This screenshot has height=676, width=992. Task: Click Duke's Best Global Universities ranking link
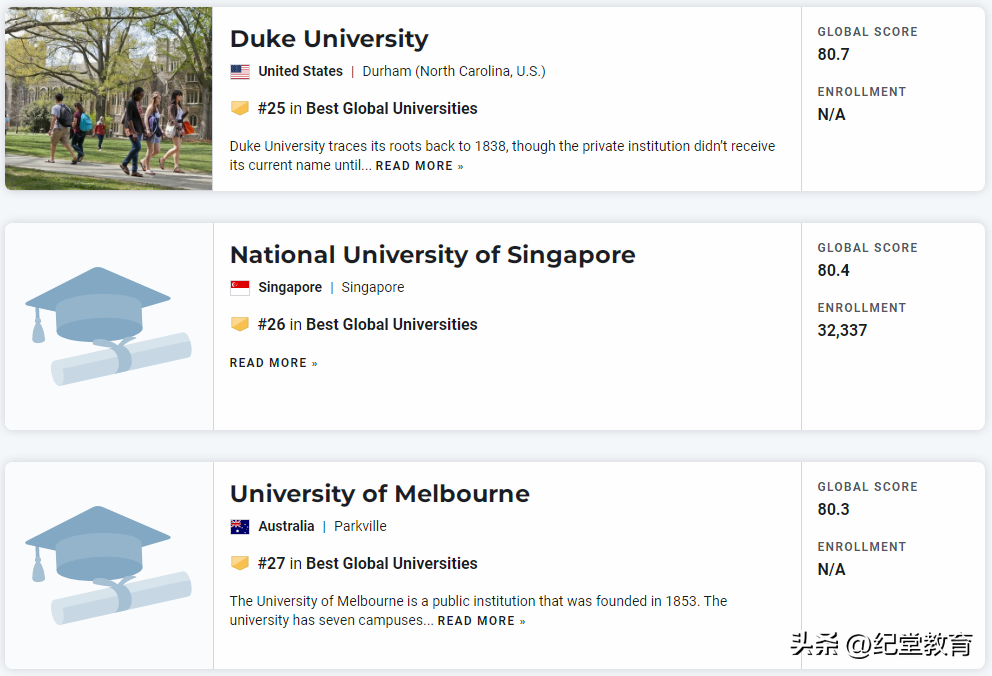click(391, 108)
